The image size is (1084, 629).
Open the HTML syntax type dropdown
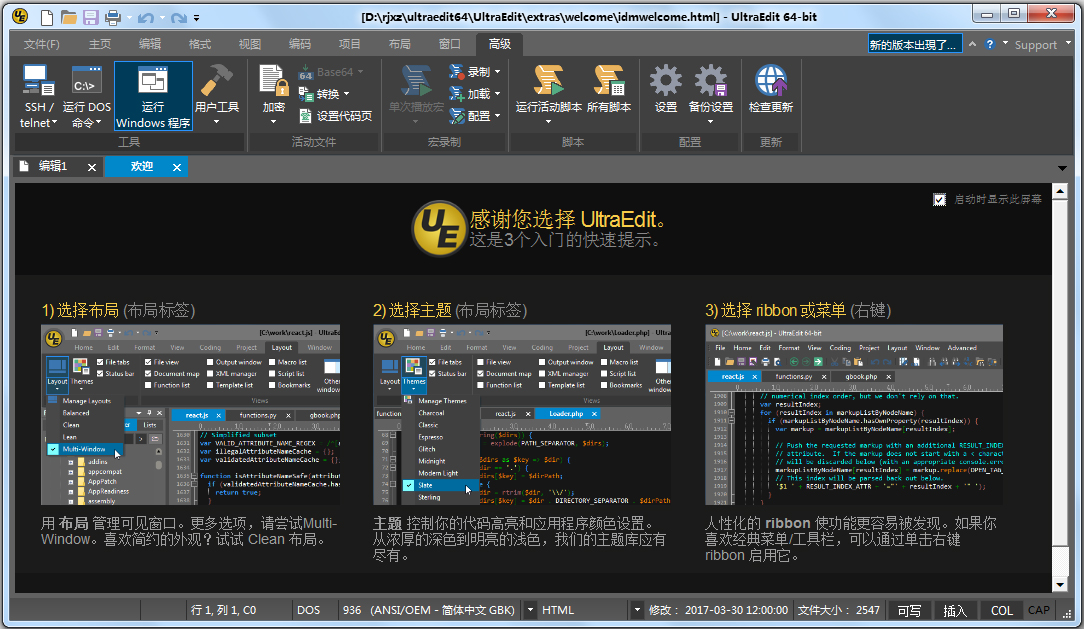coord(637,610)
